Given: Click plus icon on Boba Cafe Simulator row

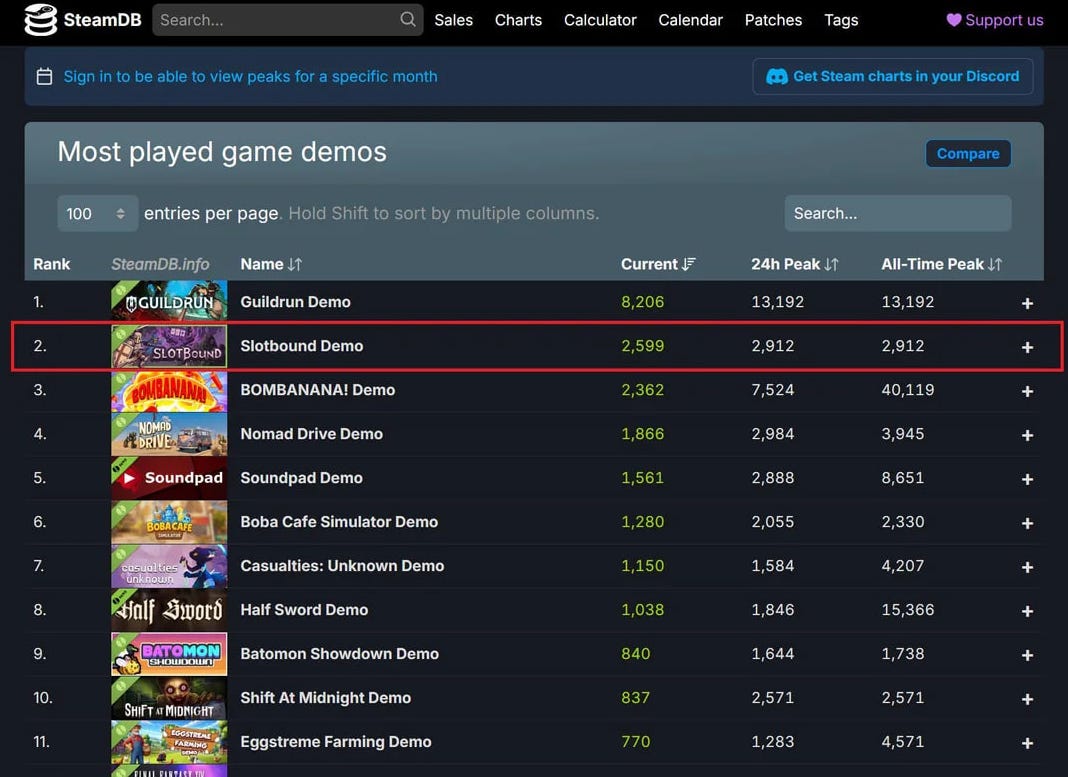Looking at the screenshot, I should tap(1027, 523).
